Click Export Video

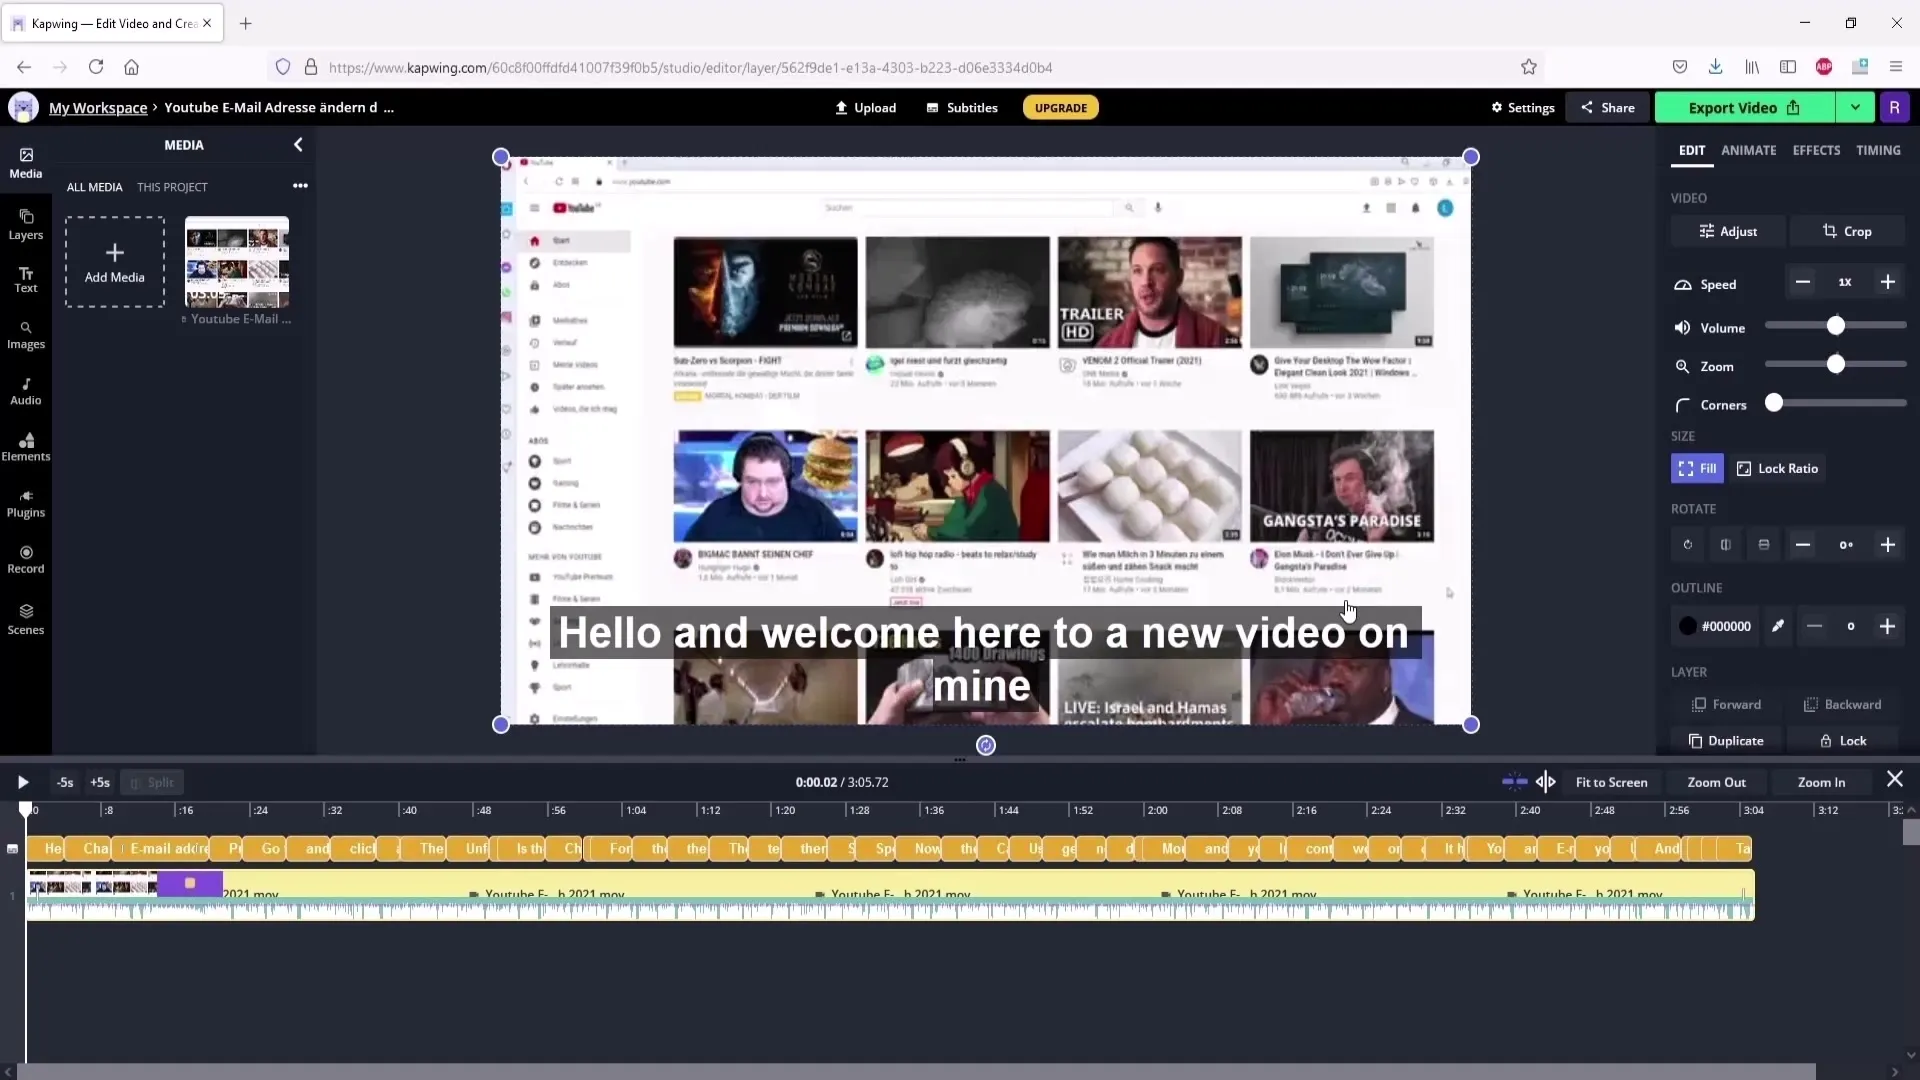point(1745,108)
